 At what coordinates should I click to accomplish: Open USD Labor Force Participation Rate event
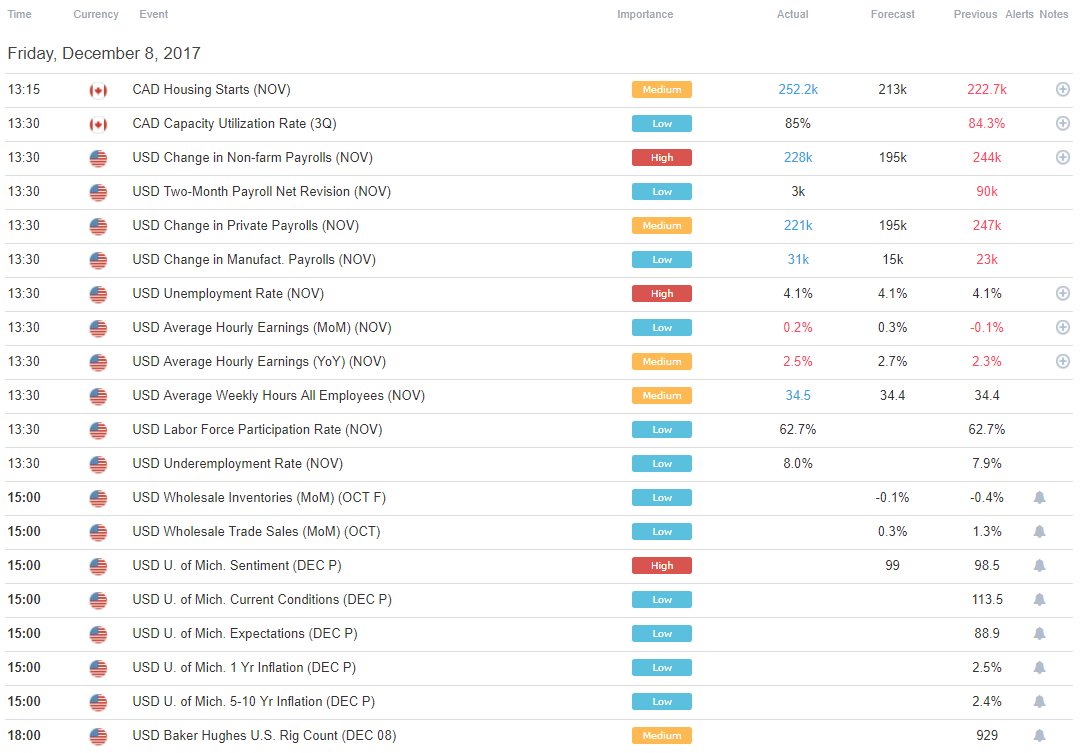tap(257, 430)
